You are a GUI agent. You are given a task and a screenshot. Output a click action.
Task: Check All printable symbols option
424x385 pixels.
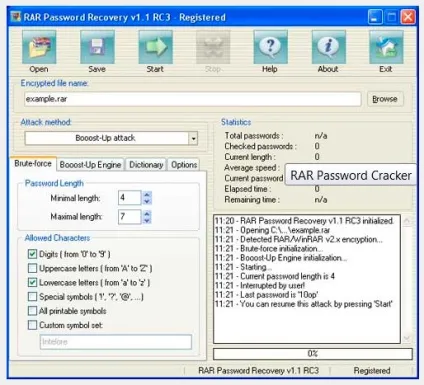click(32, 311)
